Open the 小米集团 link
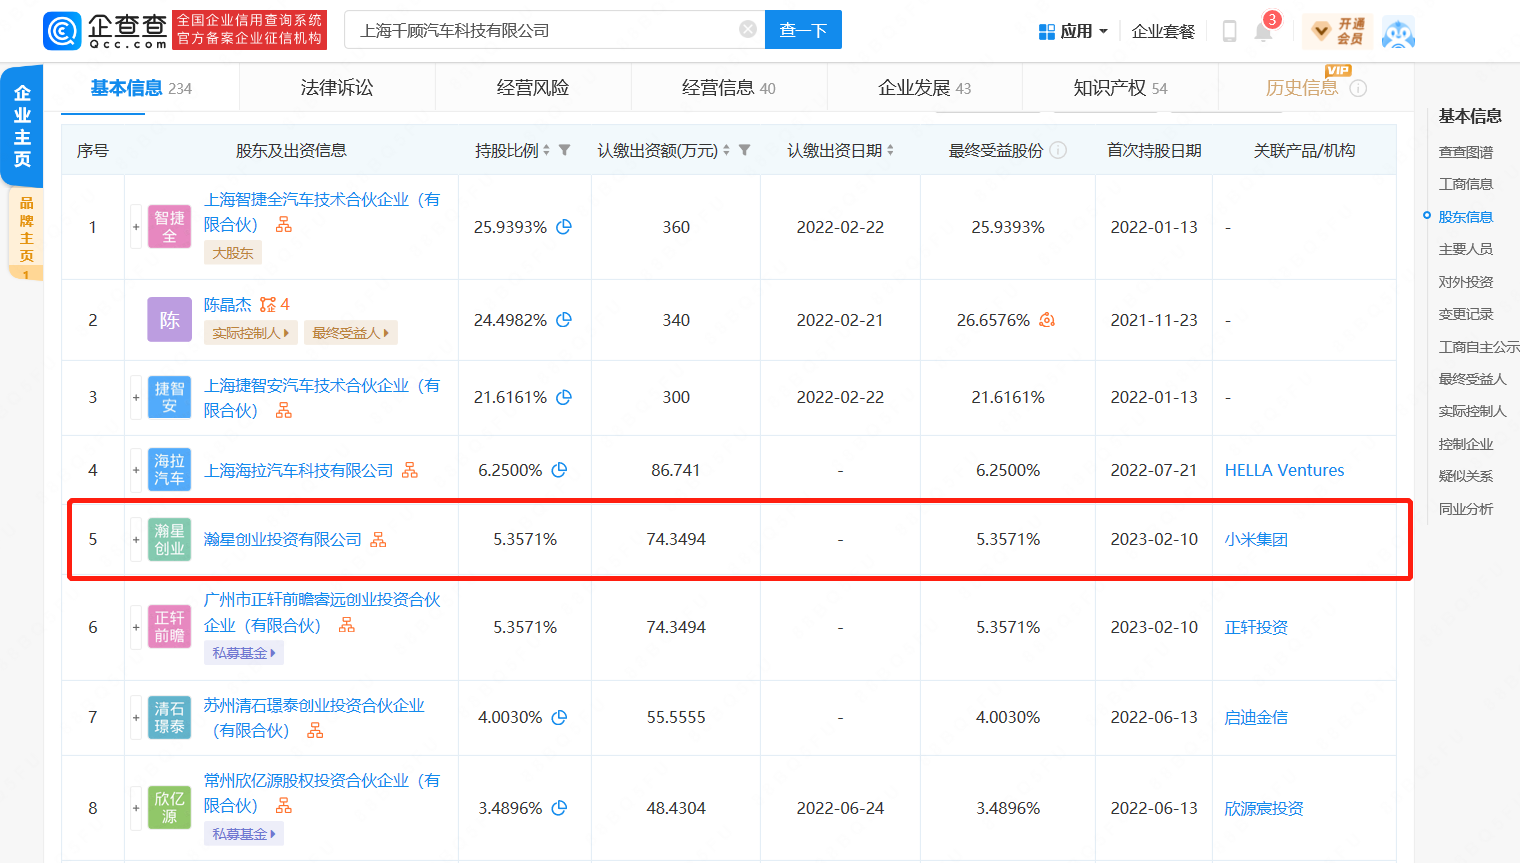This screenshot has width=1520, height=863. (1256, 540)
